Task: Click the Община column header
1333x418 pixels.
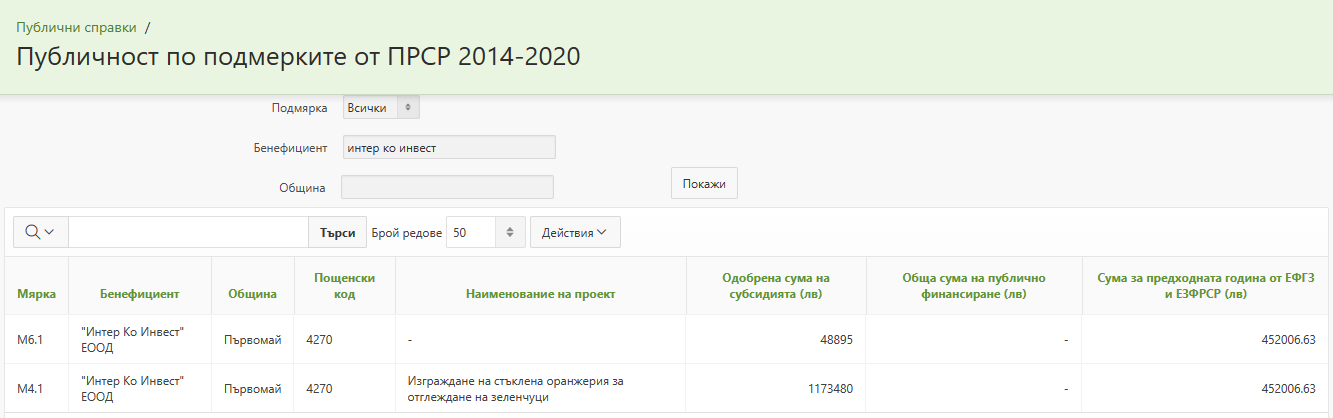Action: (252, 294)
